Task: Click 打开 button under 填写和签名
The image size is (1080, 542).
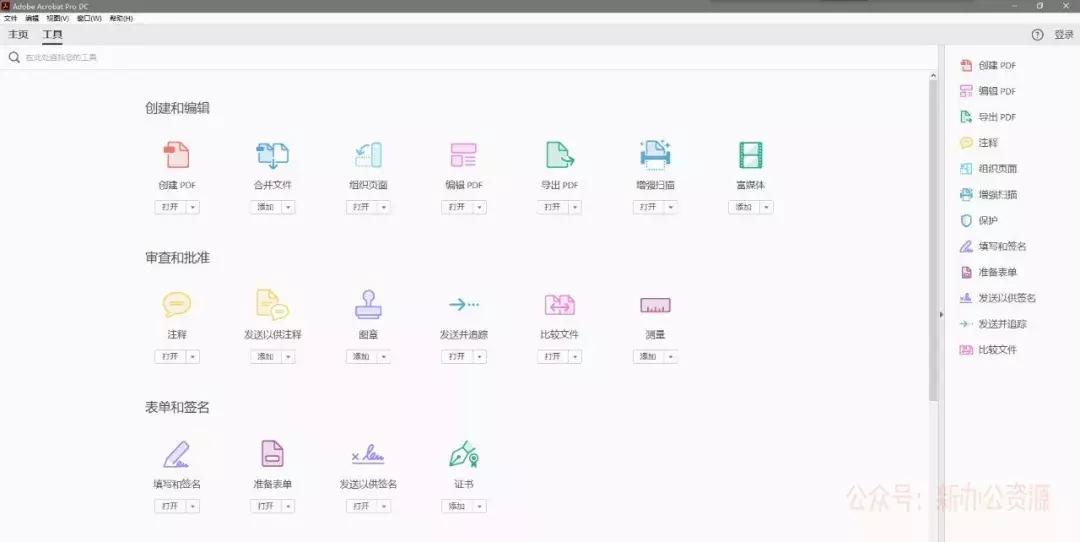Action: [169, 506]
